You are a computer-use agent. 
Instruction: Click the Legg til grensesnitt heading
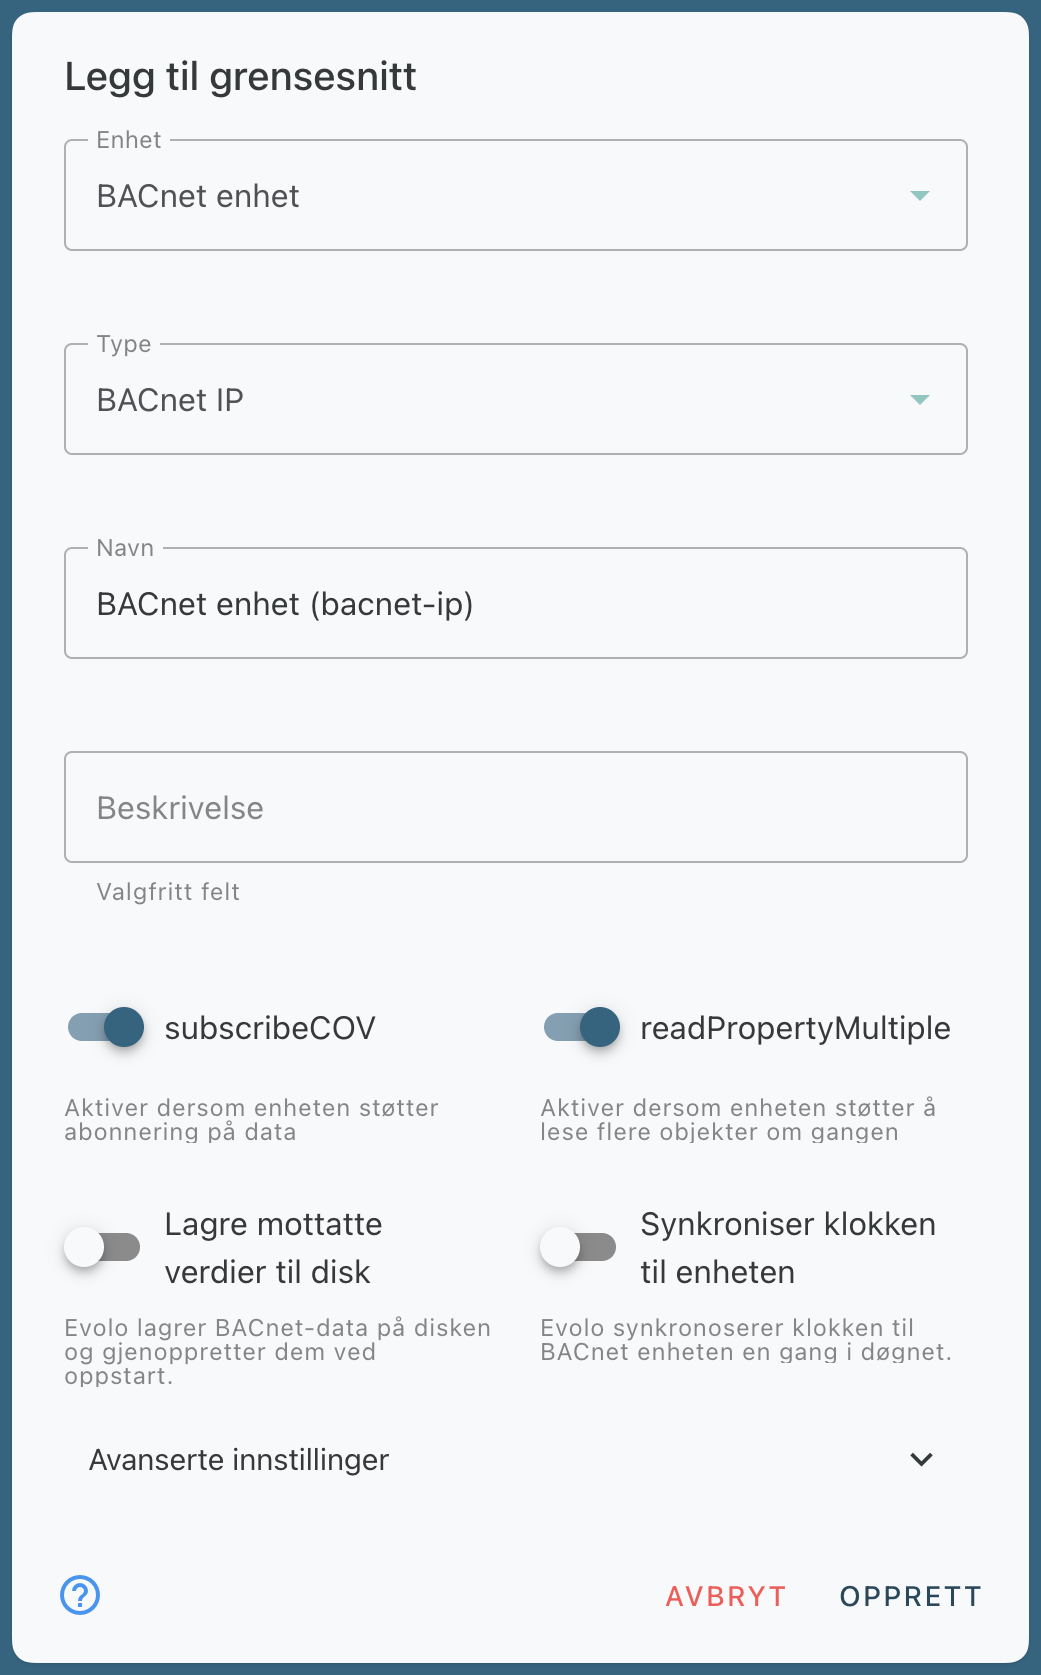click(x=241, y=77)
